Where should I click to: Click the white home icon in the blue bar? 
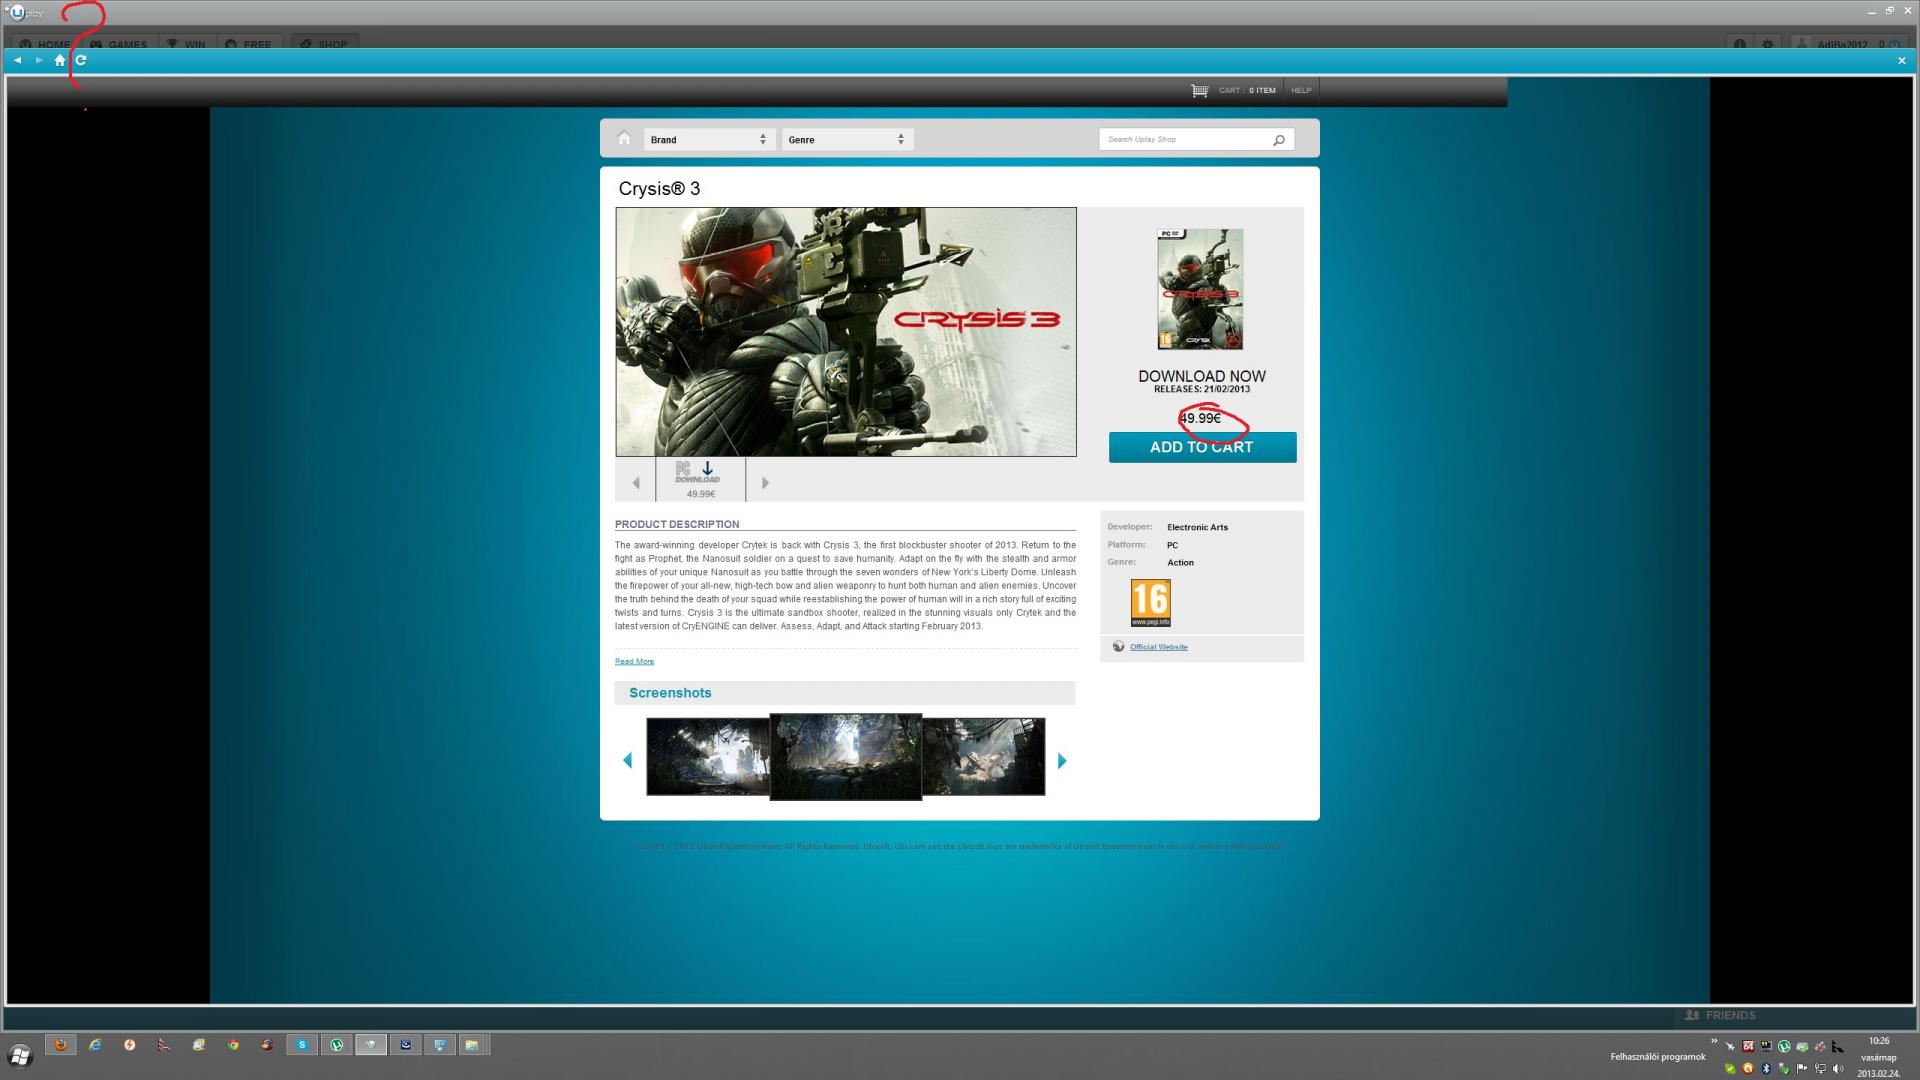click(x=60, y=60)
